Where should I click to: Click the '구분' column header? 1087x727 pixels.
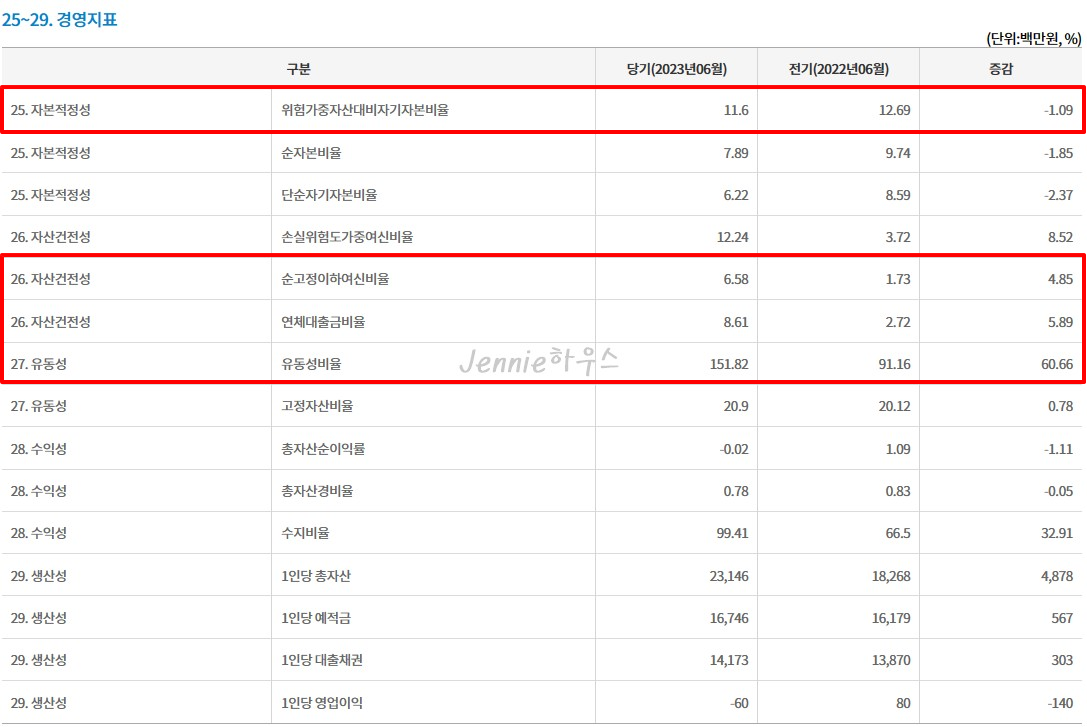298,69
